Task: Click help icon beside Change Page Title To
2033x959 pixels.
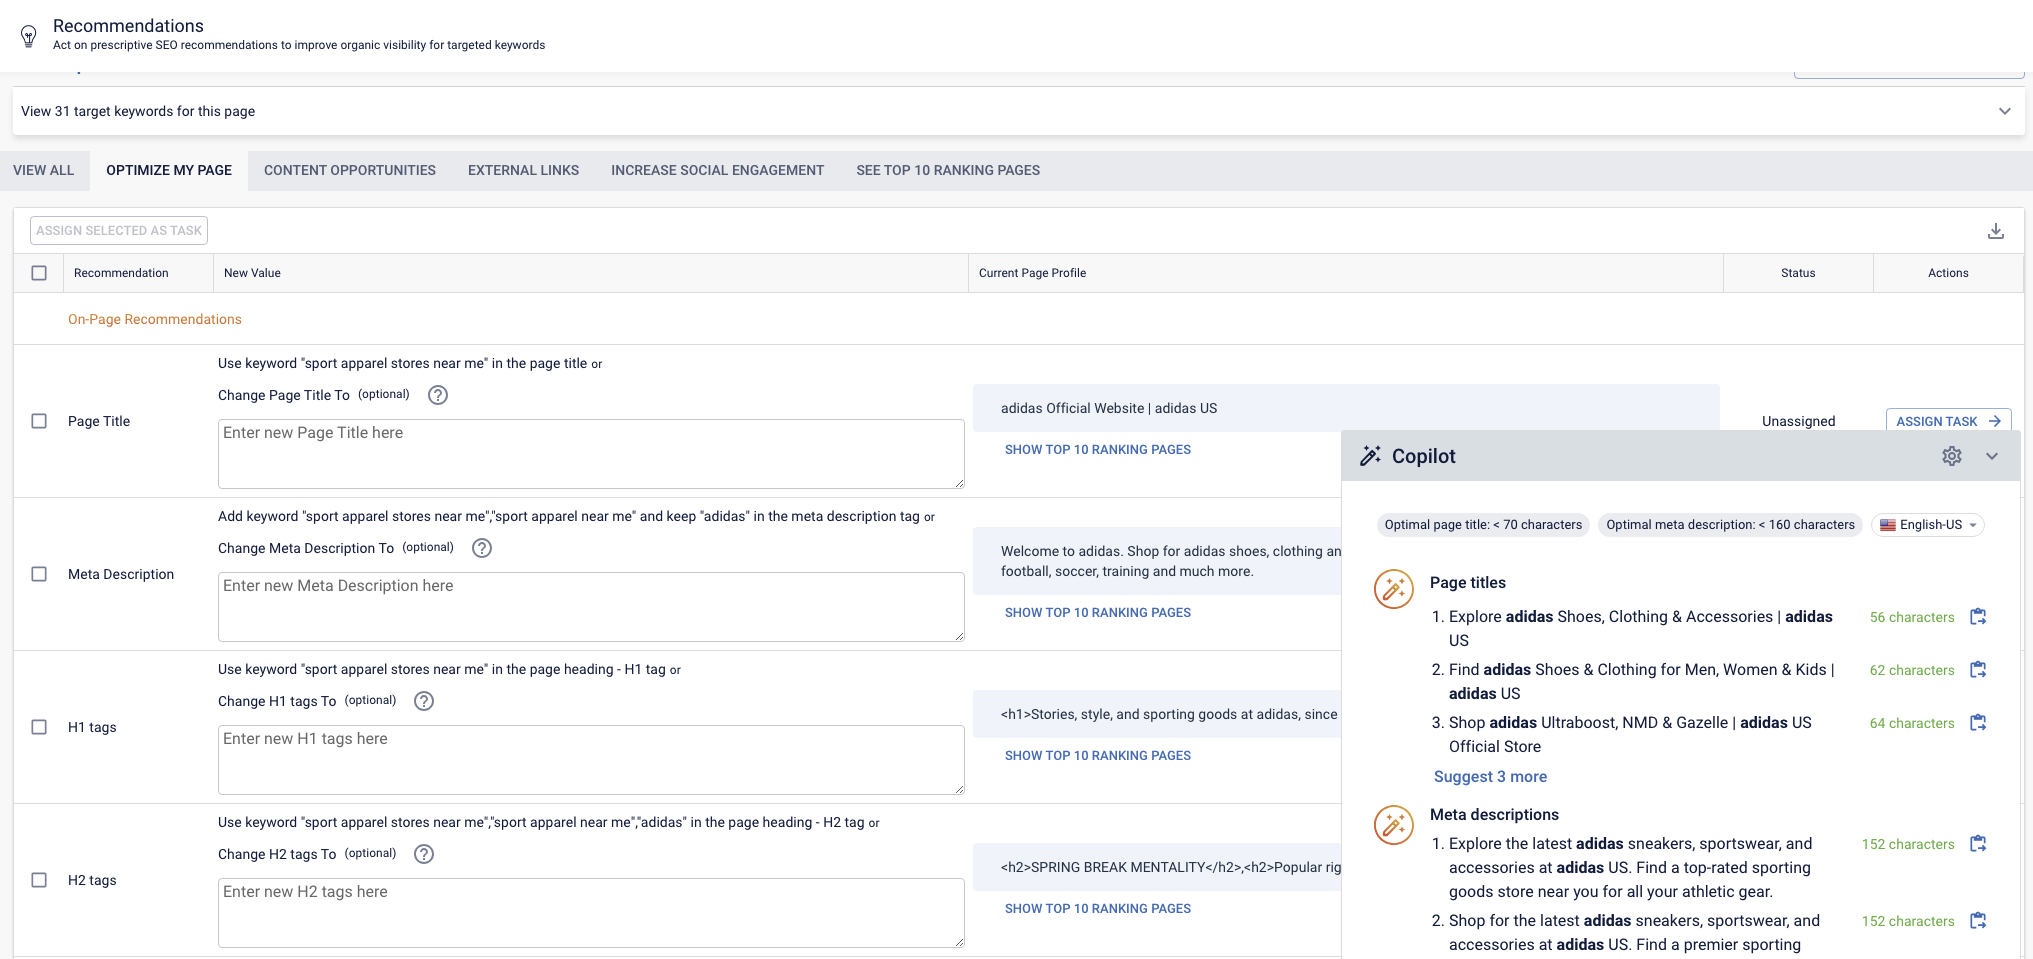Action: click(437, 395)
